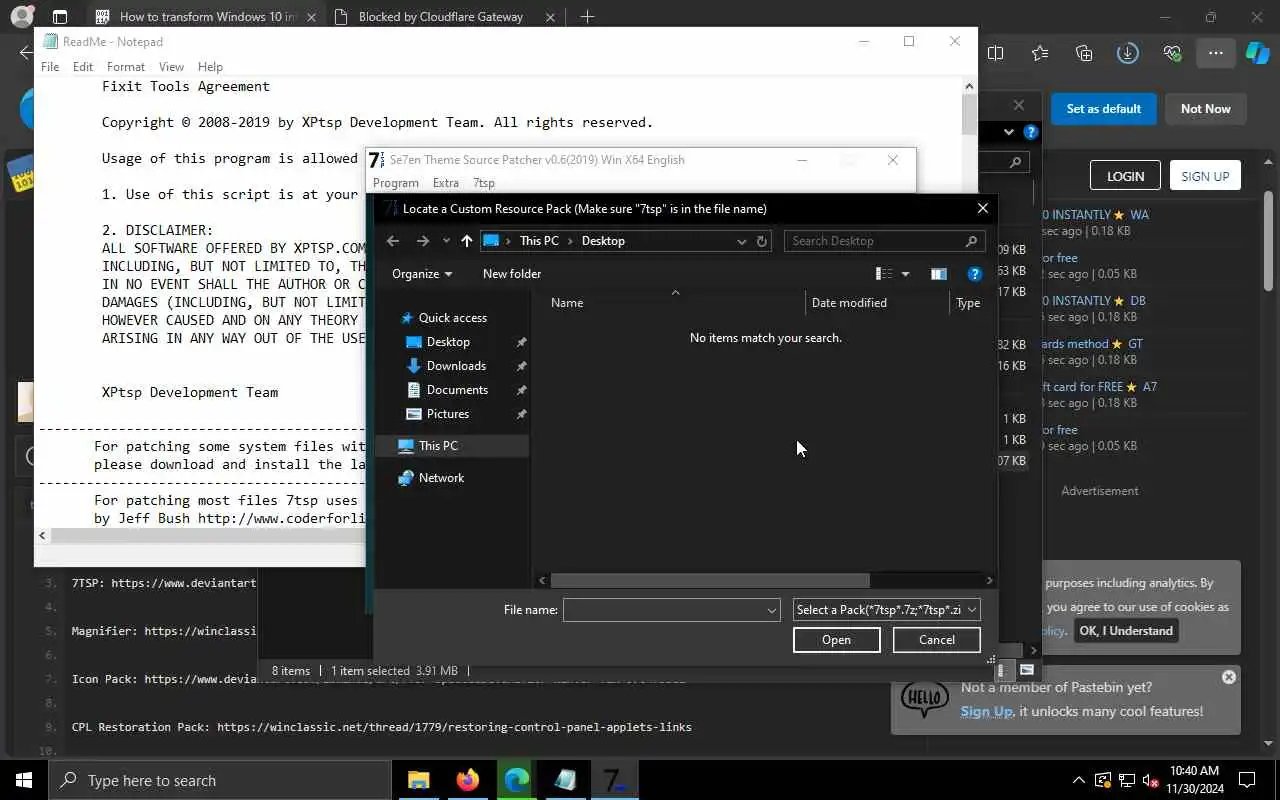Open Notepad Edit menu
This screenshot has height=800, width=1280.
83,67
